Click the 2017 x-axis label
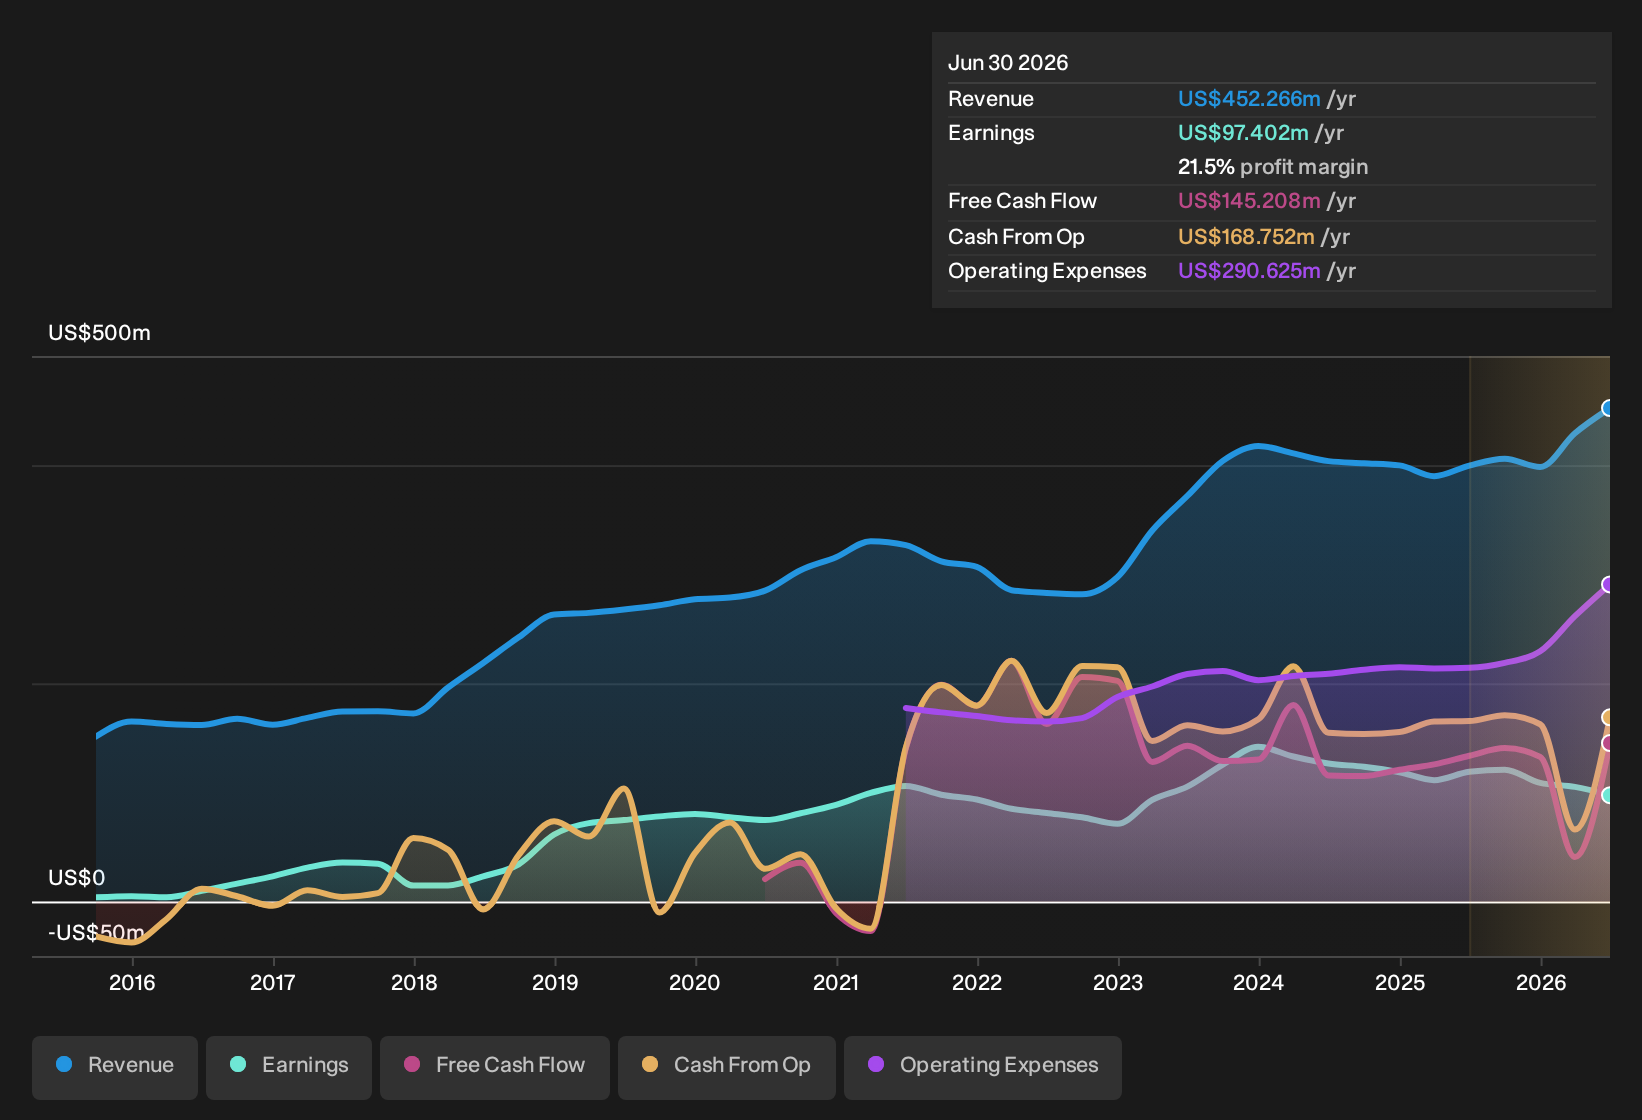Image resolution: width=1642 pixels, height=1120 pixels. 273,983
